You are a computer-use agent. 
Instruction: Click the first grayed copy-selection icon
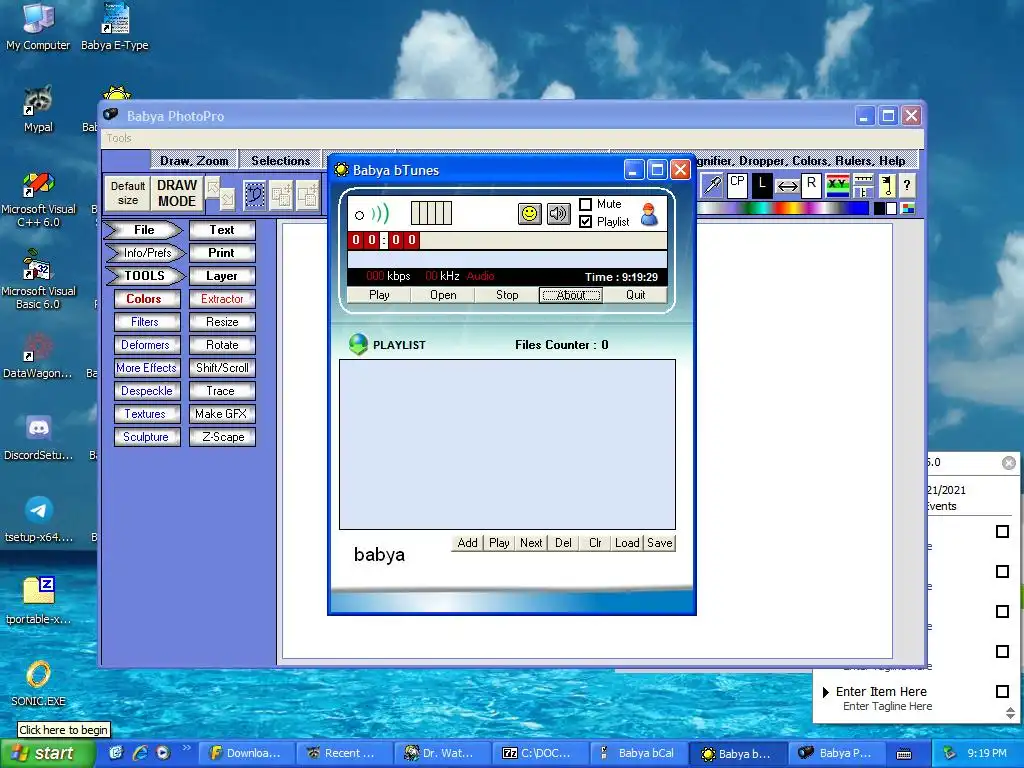281,195
